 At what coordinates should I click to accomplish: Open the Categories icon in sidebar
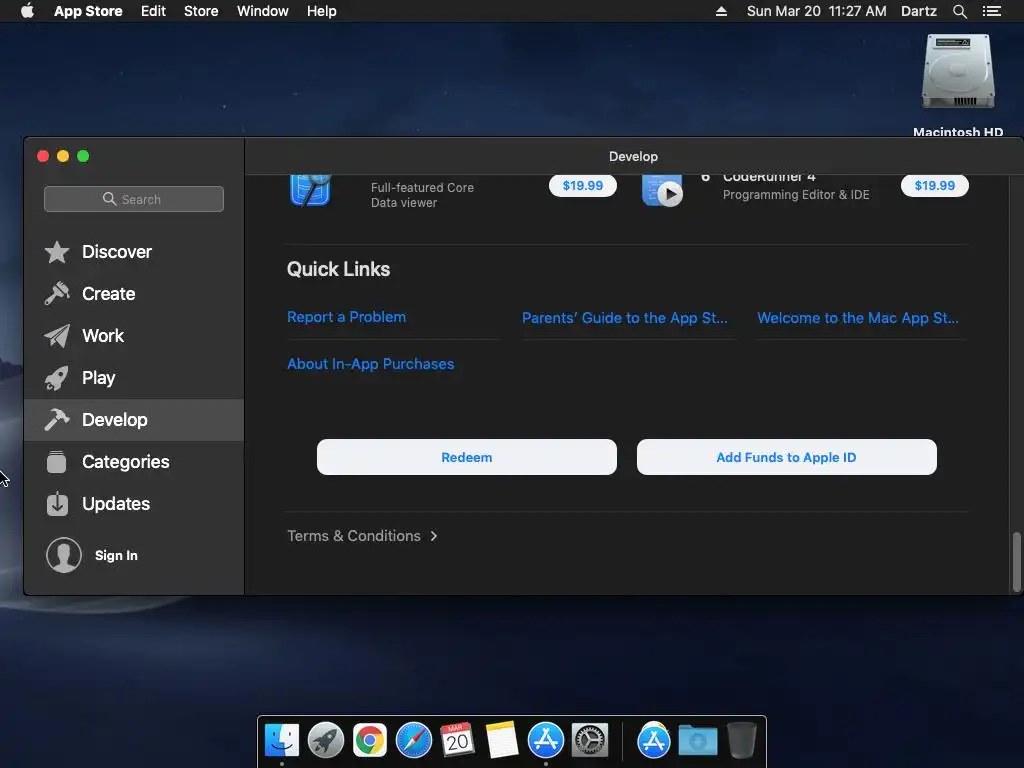click(x=57, y=462)
